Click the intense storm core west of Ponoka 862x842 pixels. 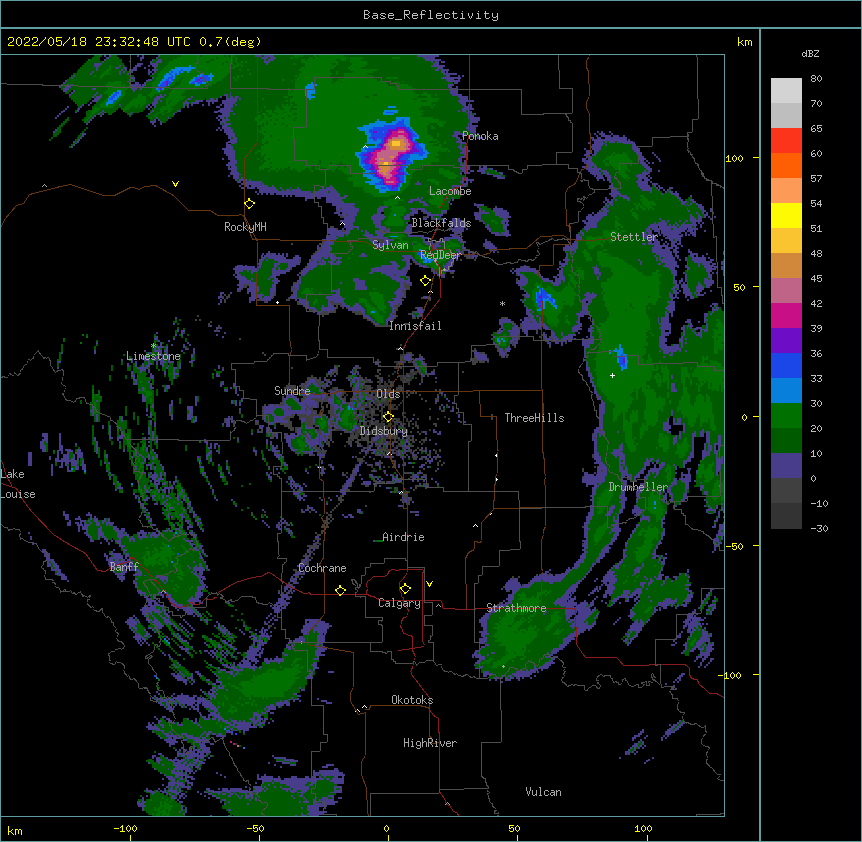[x=391, y=156]
